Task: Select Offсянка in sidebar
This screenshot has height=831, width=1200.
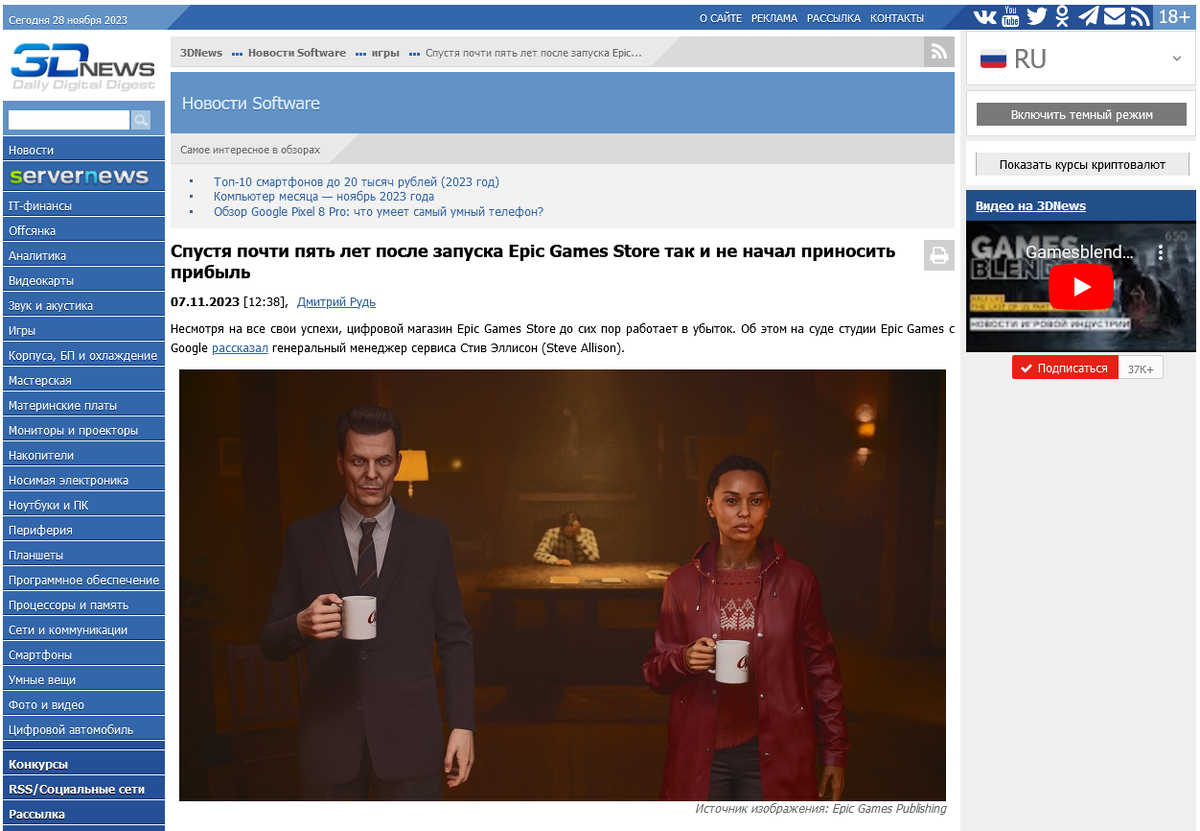Action: click(83, 230)
